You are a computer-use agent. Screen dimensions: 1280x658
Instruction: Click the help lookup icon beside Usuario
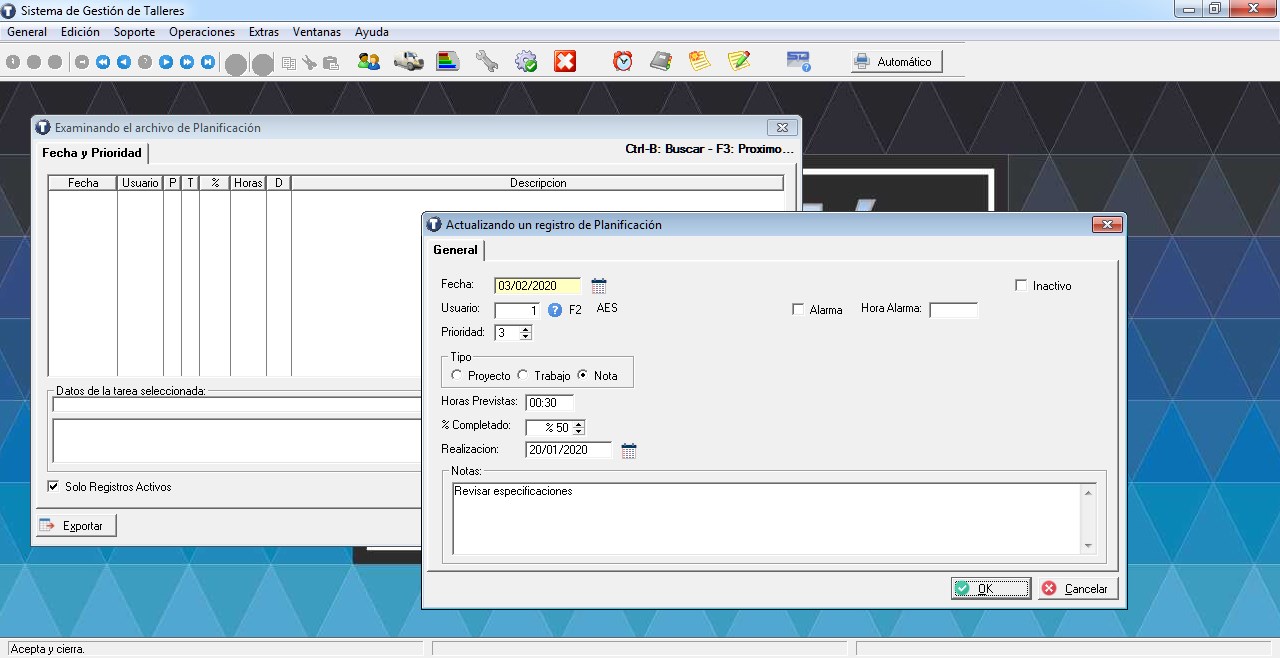point(555,310)
